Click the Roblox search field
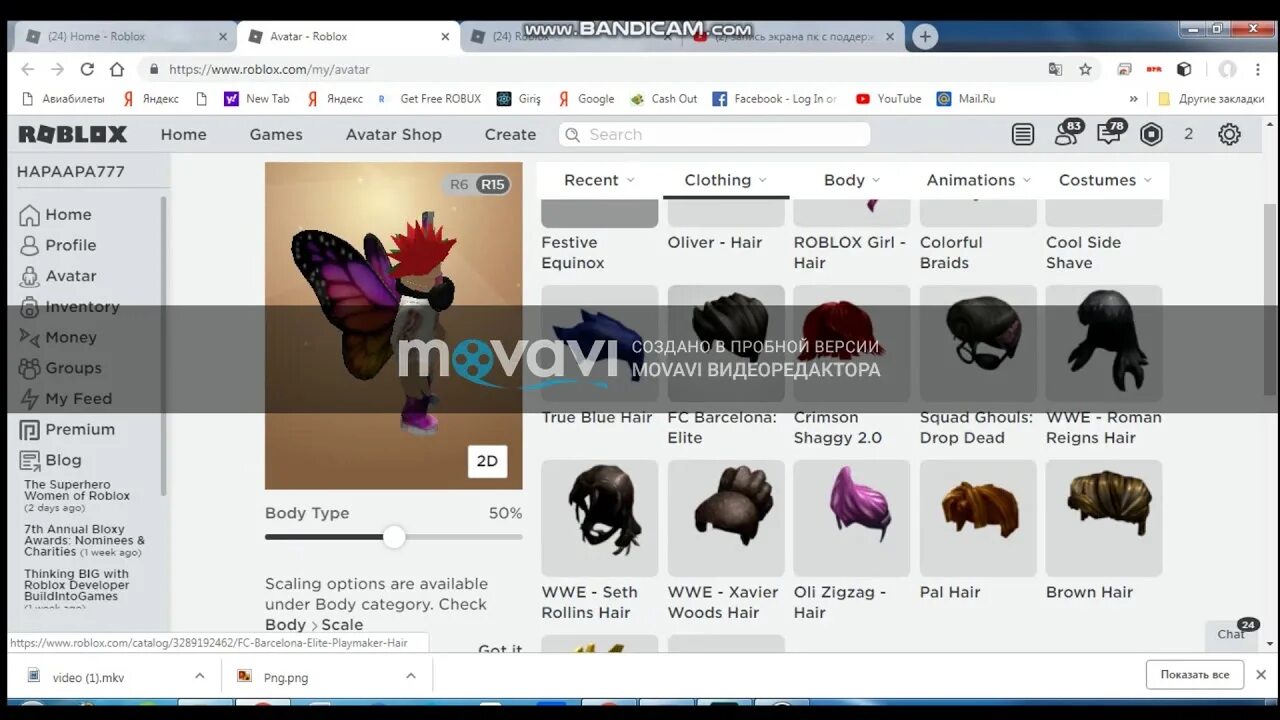This screenshot has width=1280, height=720. [x=714, y=134]
